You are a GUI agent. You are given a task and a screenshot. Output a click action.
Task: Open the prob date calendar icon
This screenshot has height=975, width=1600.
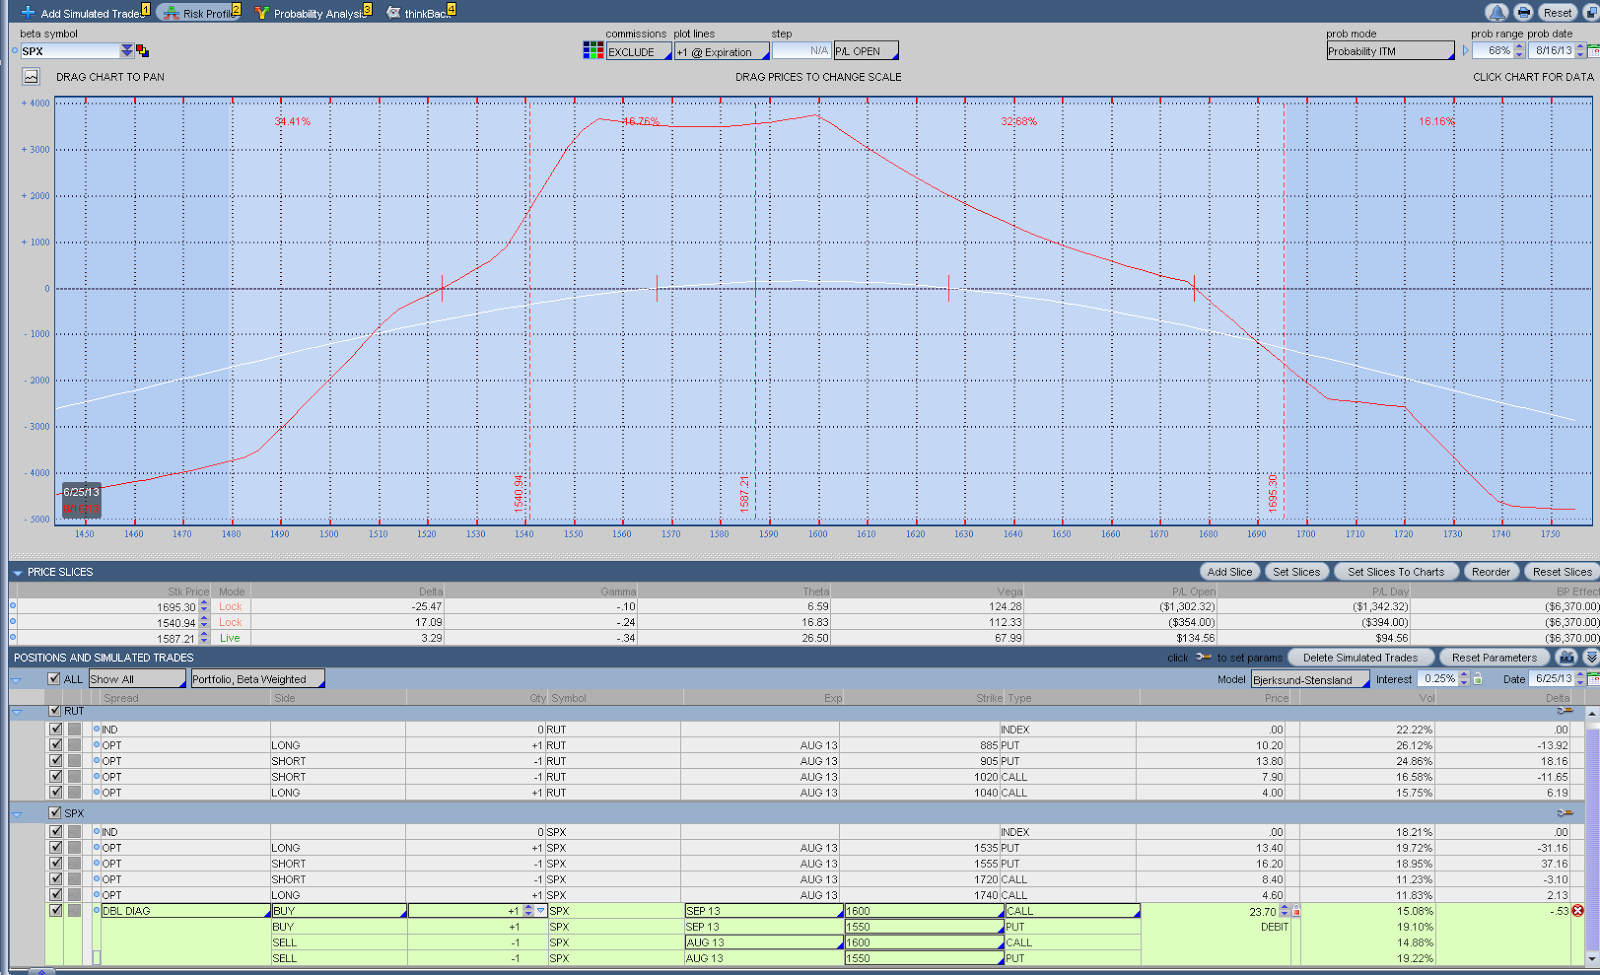tap(1594, 51)
